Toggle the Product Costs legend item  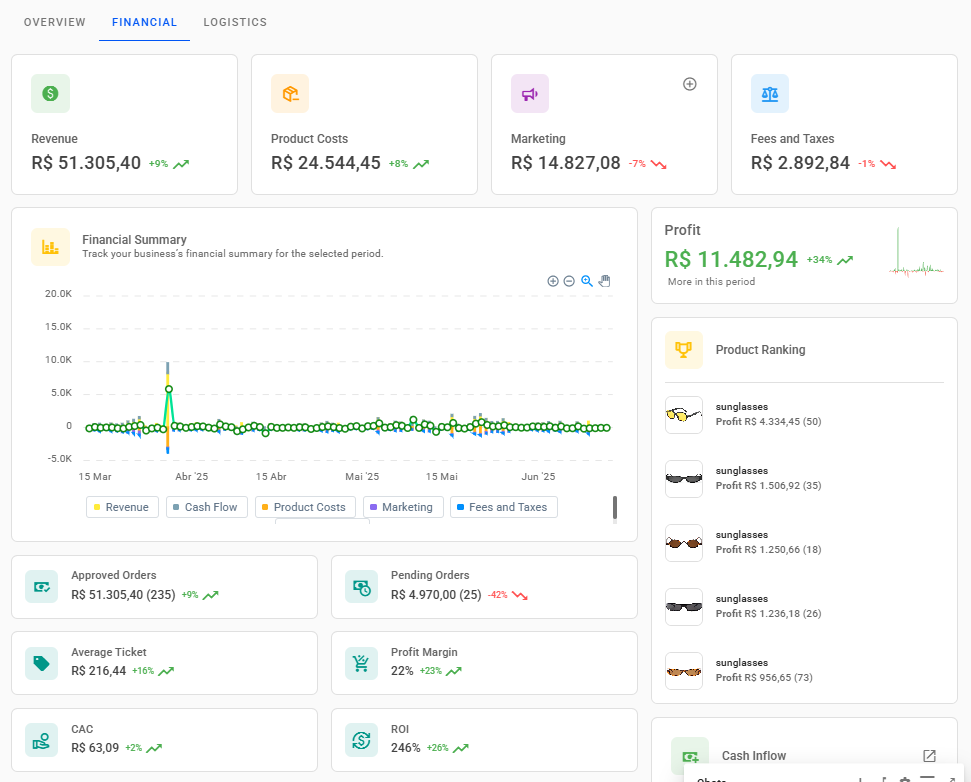(x=303, y=507)
